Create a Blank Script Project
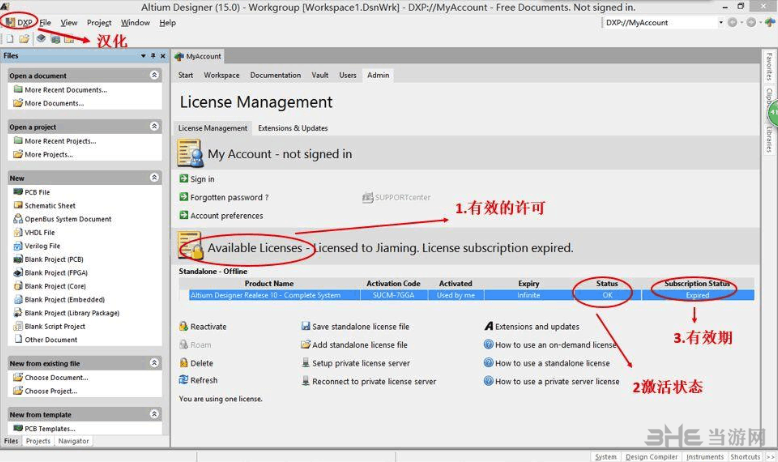This screenshot has width=778, height=462. tap(50, 326)
